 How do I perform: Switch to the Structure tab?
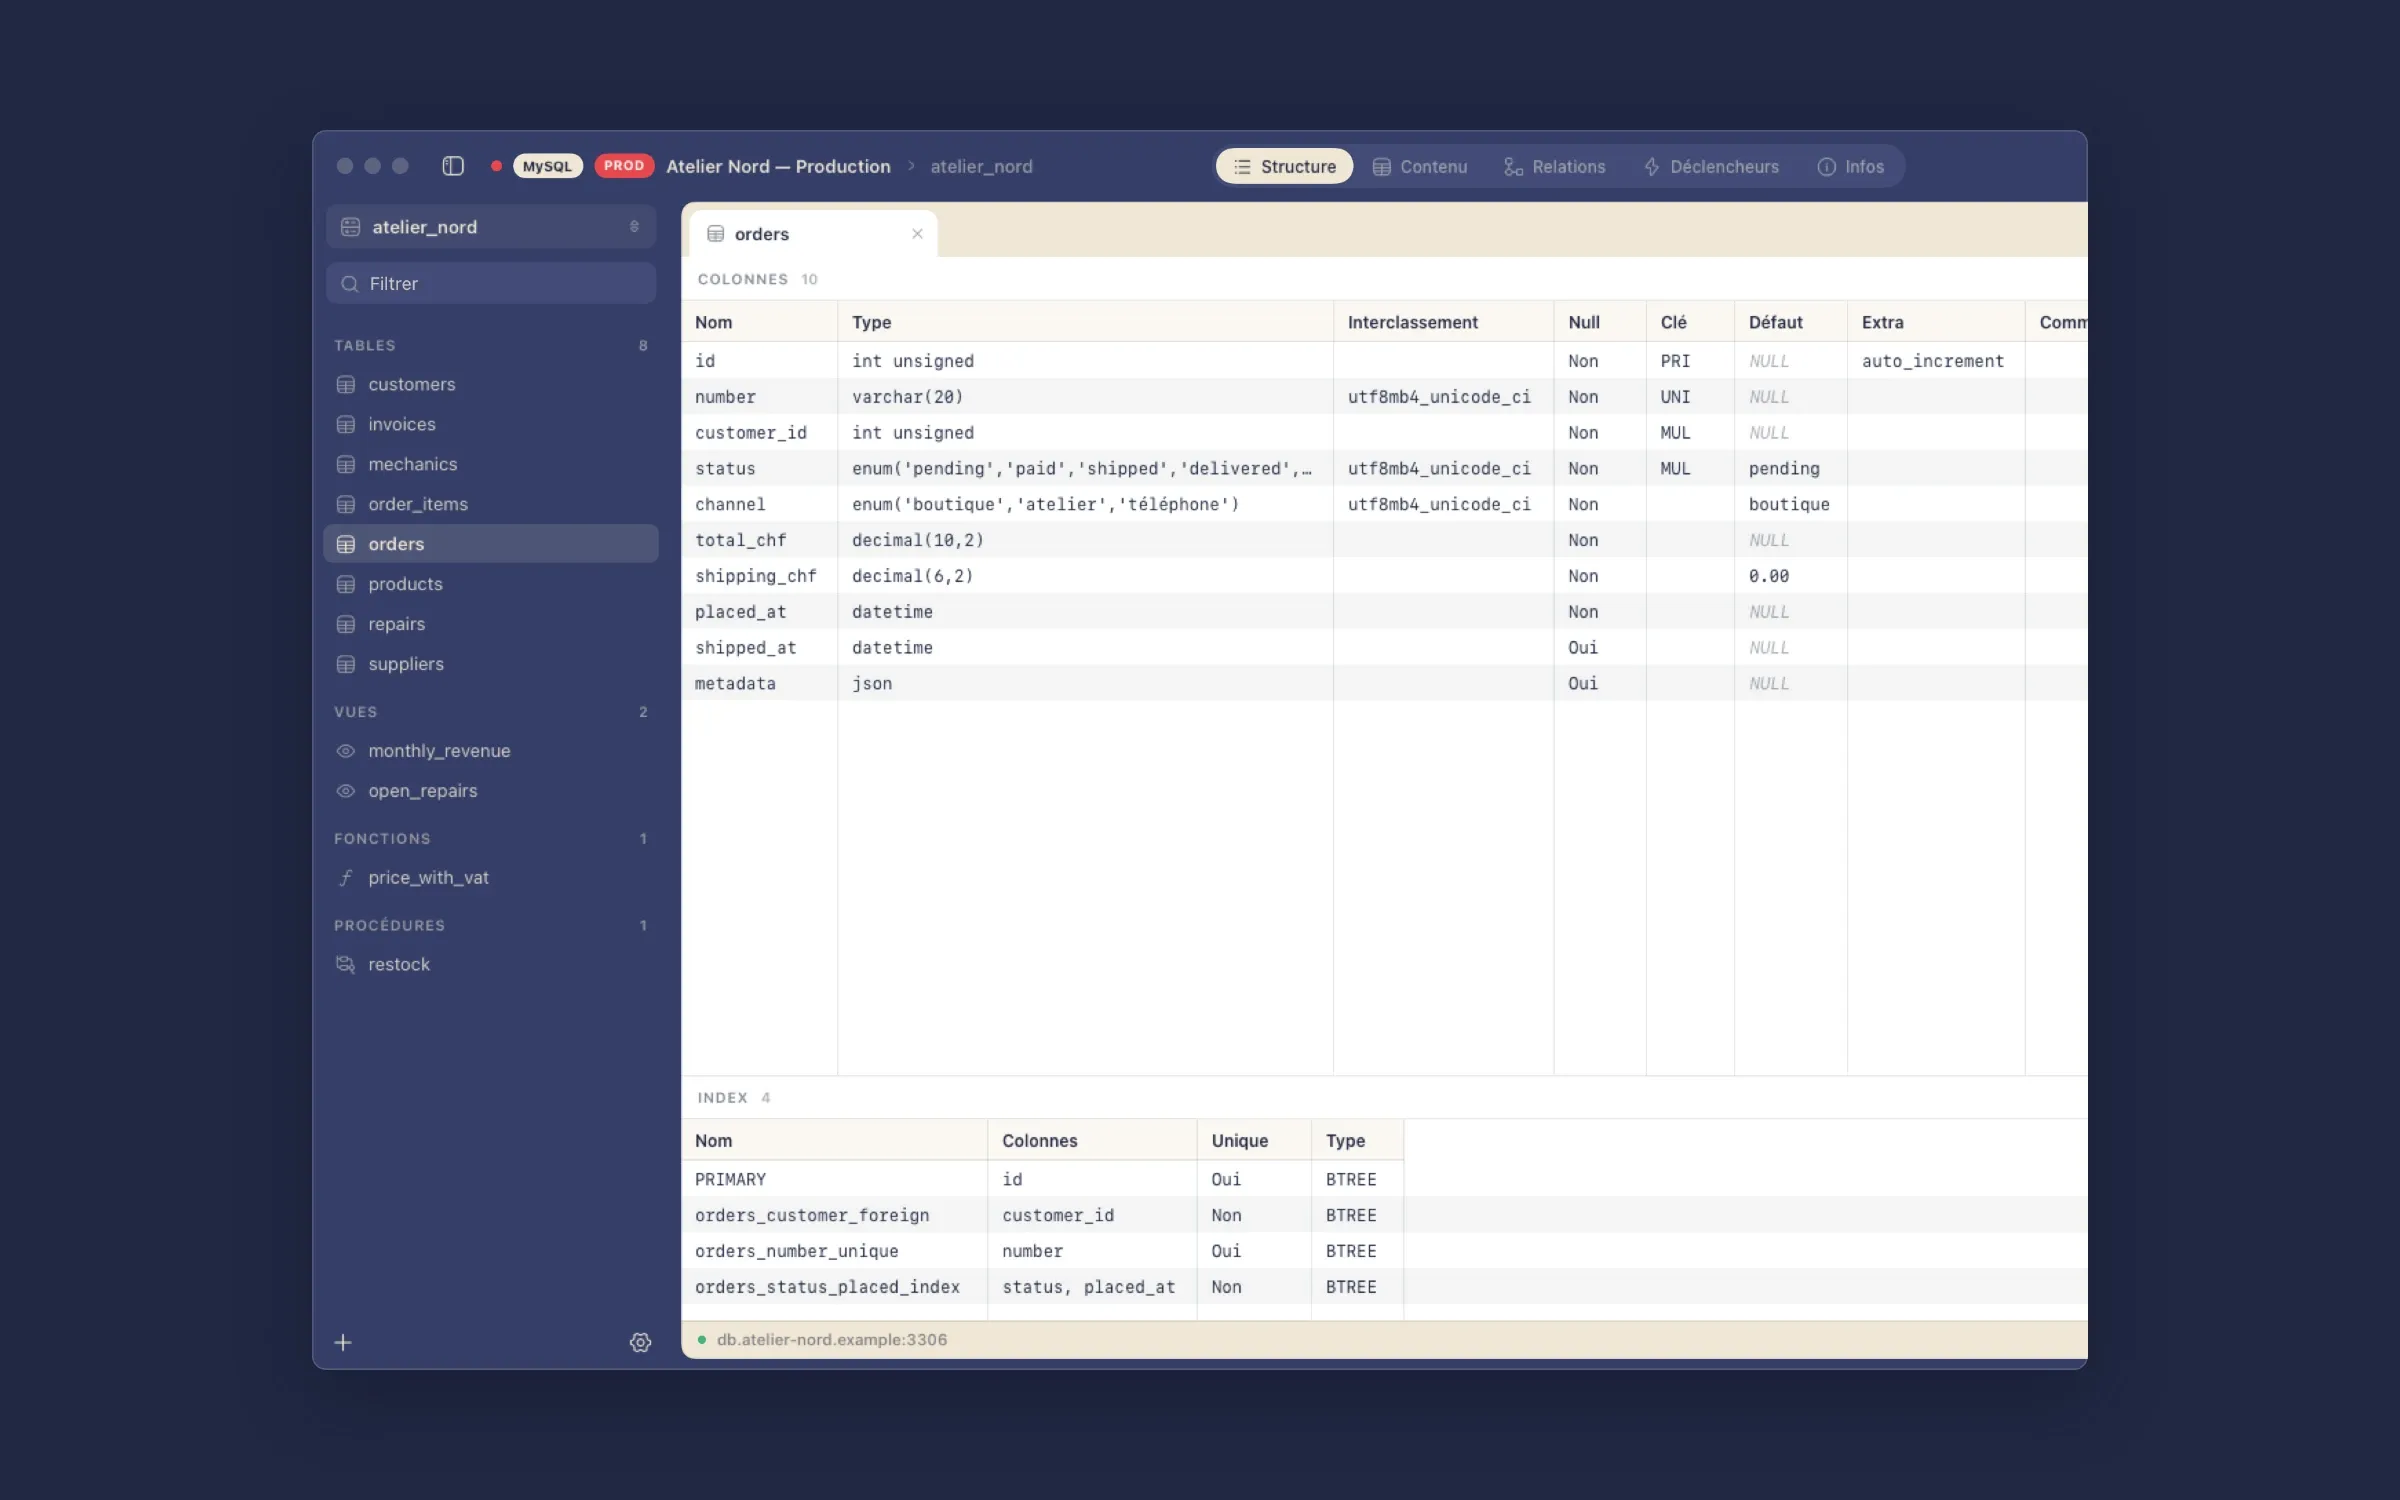(1284, 167)
